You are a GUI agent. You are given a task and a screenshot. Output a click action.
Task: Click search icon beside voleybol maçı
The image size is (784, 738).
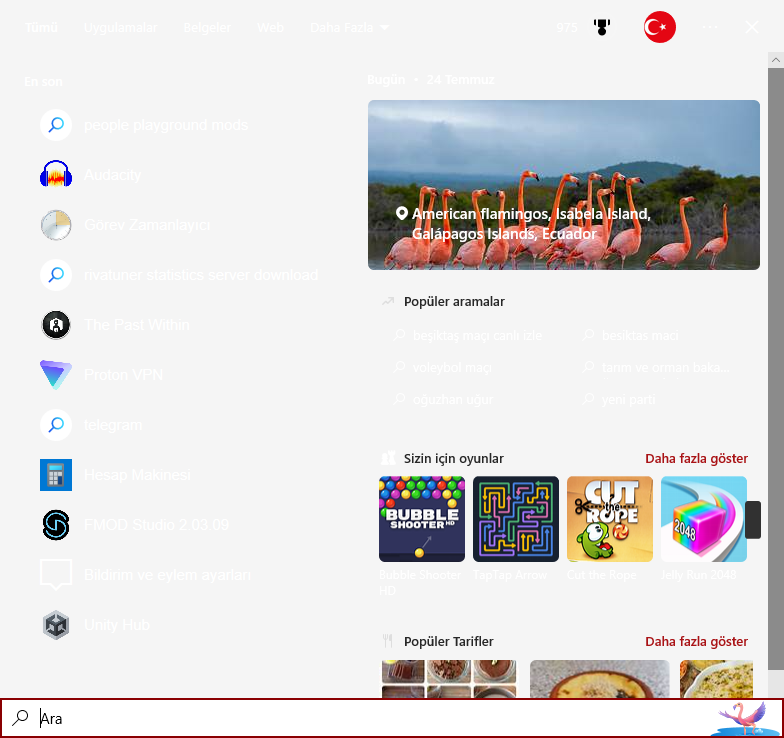coord(399,367)
